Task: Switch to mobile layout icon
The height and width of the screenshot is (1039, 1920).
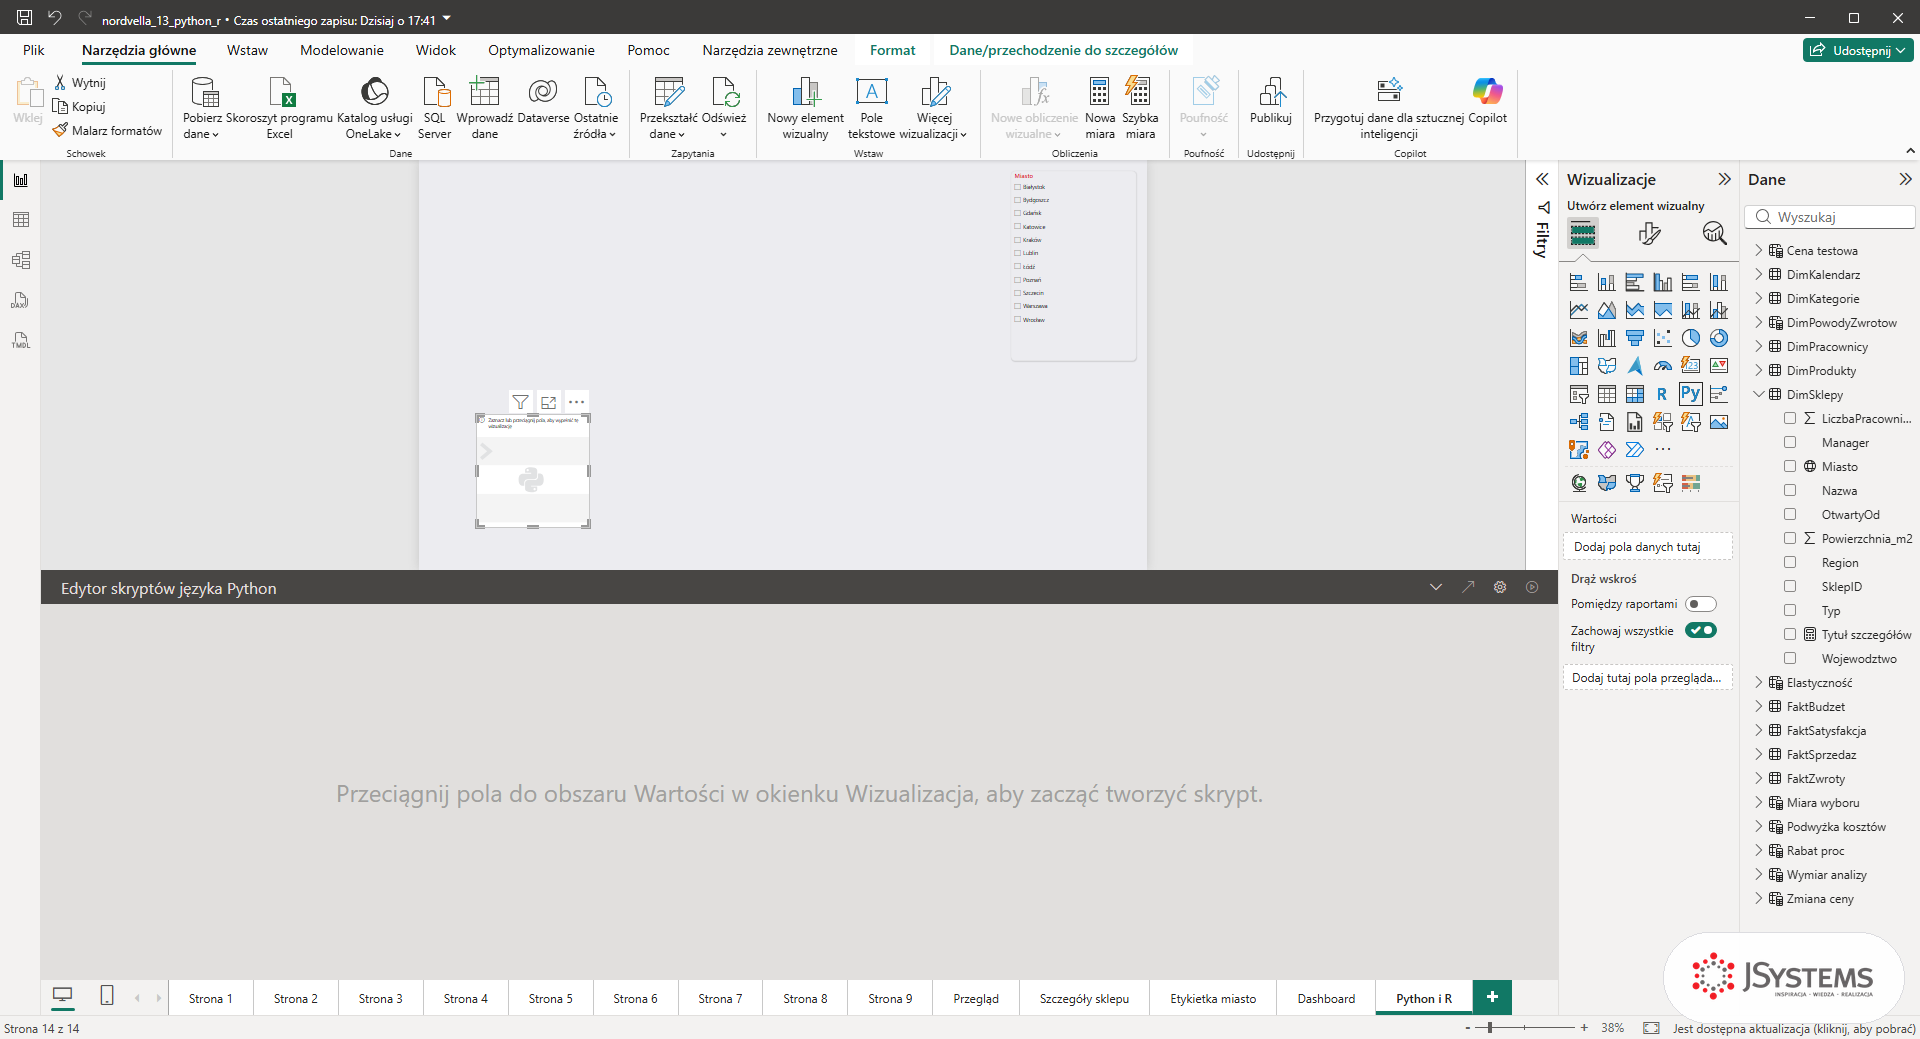Action: point(107,995)
